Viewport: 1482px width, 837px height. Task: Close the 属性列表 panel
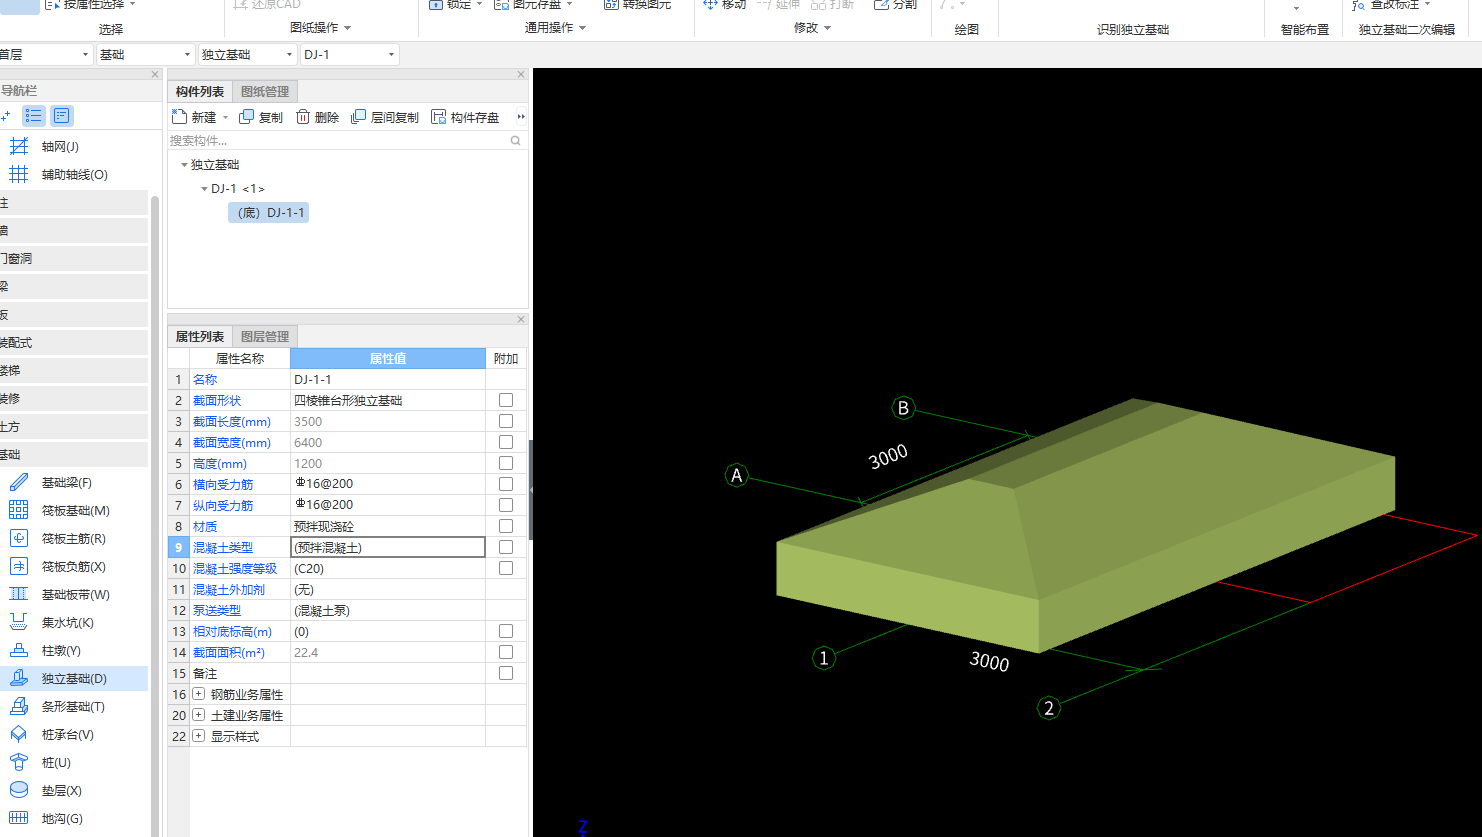[521, 320]
